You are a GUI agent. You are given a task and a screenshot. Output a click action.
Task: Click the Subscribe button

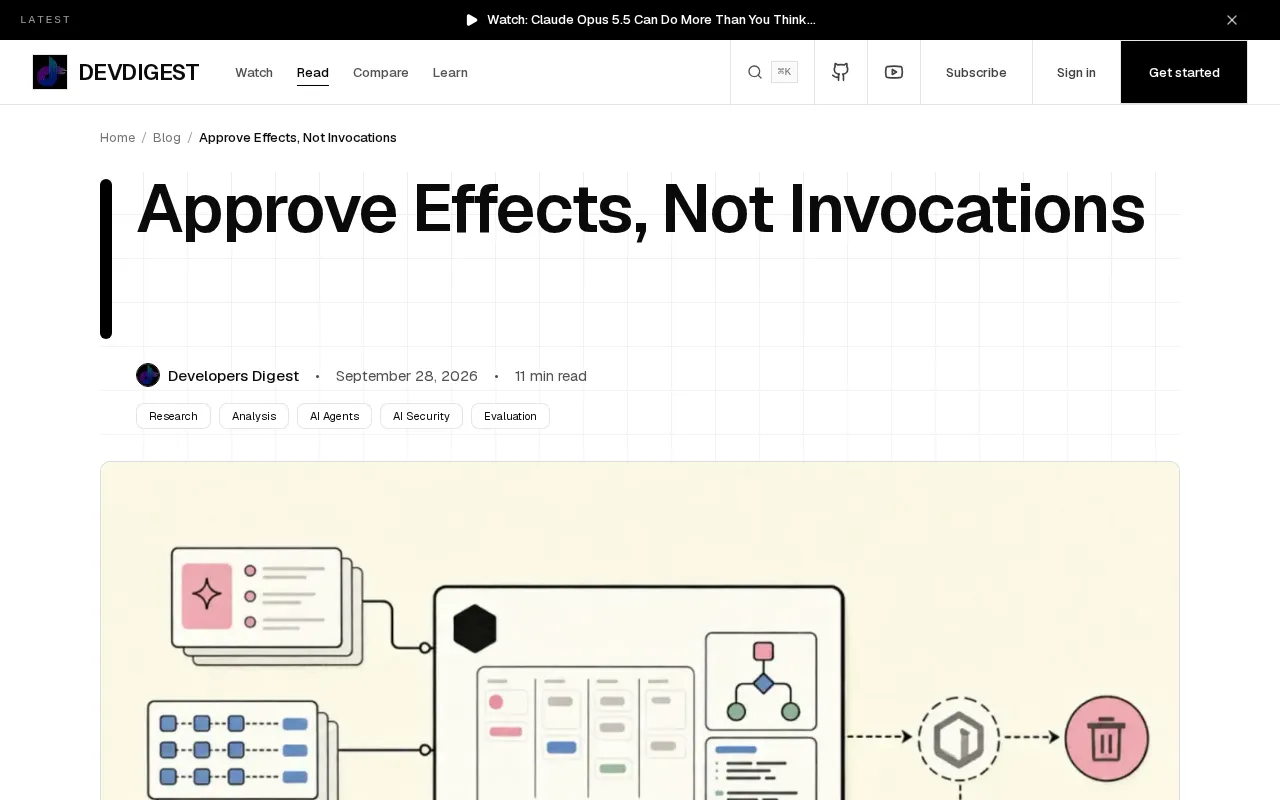pos(976,72)
